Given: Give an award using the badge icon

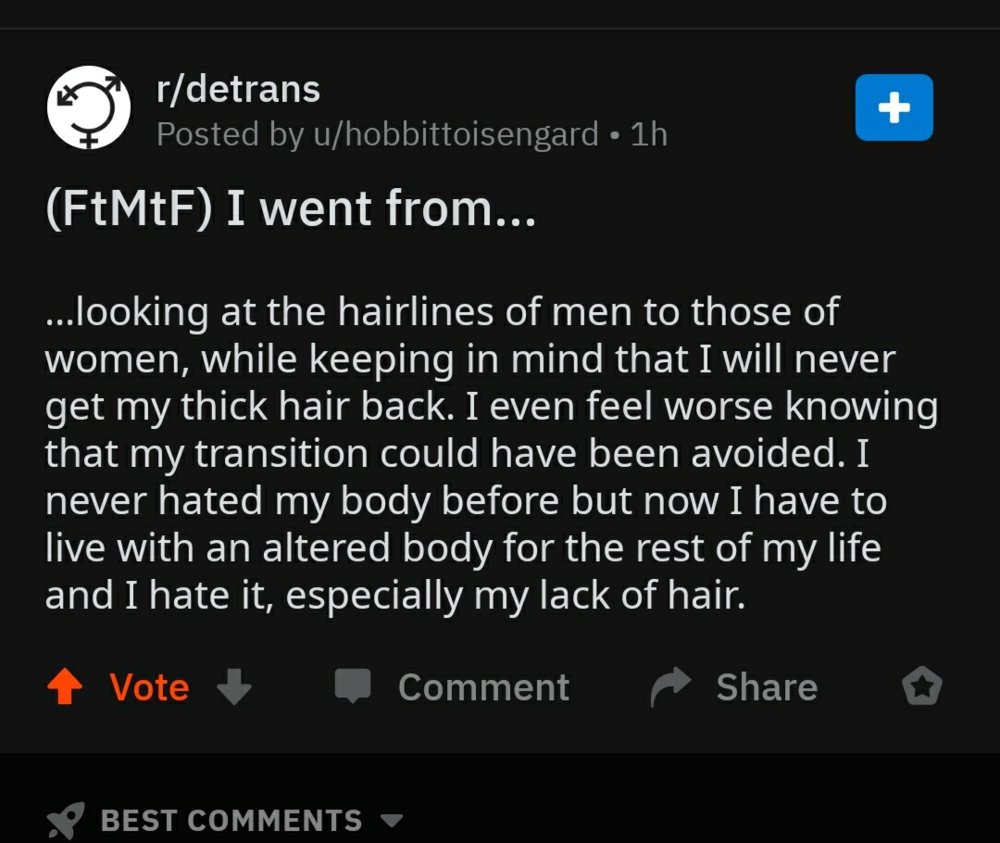Looking at the screenshot, I should [x=921, y=687].
